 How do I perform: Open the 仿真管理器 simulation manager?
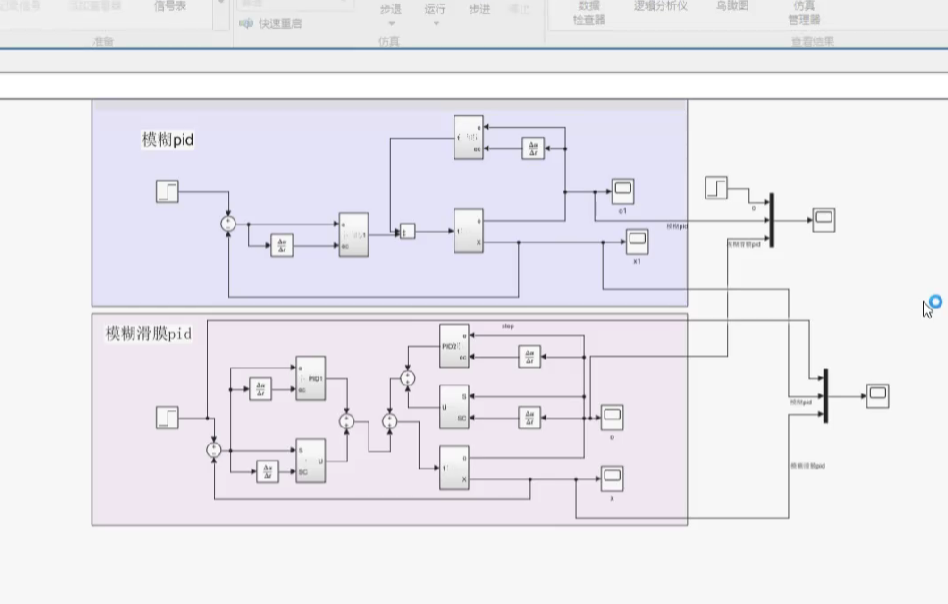(803, 12)
